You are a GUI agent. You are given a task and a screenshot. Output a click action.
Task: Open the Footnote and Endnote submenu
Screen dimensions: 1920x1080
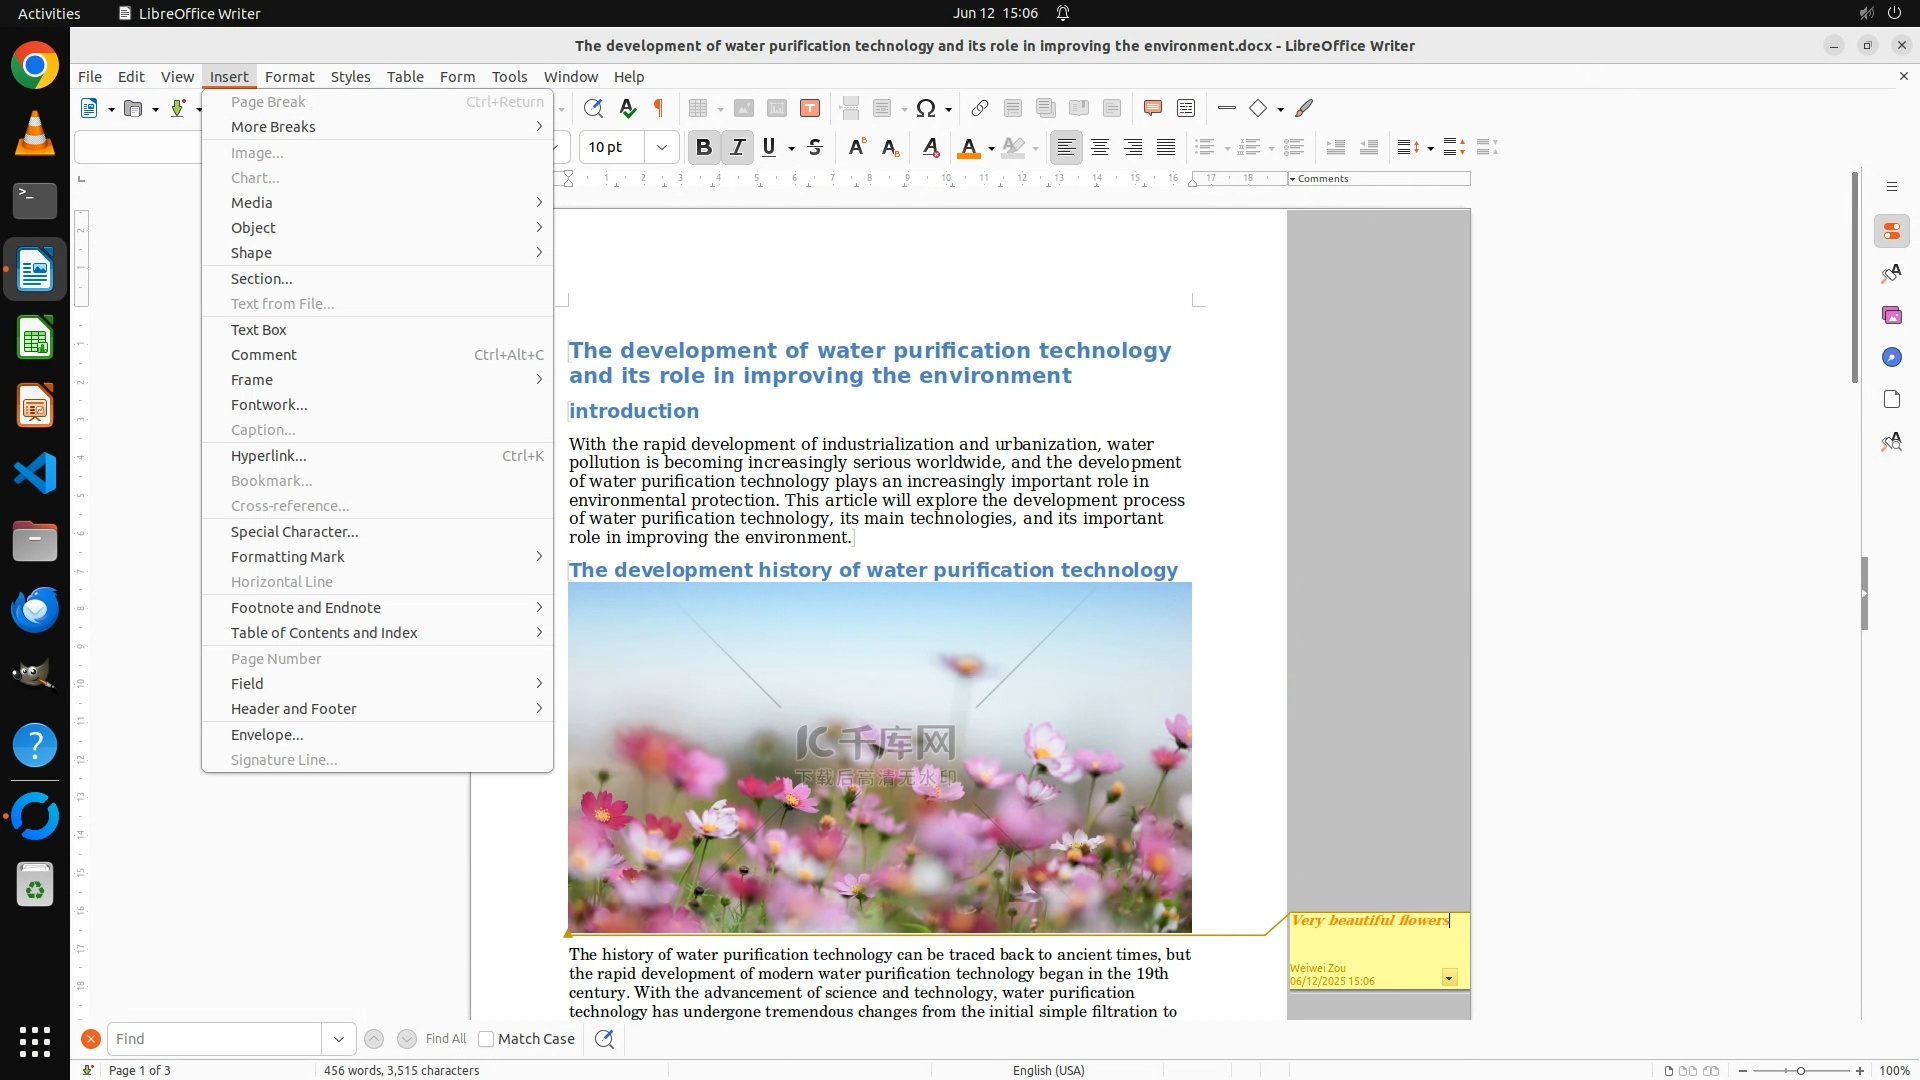(x=306, y=608)
